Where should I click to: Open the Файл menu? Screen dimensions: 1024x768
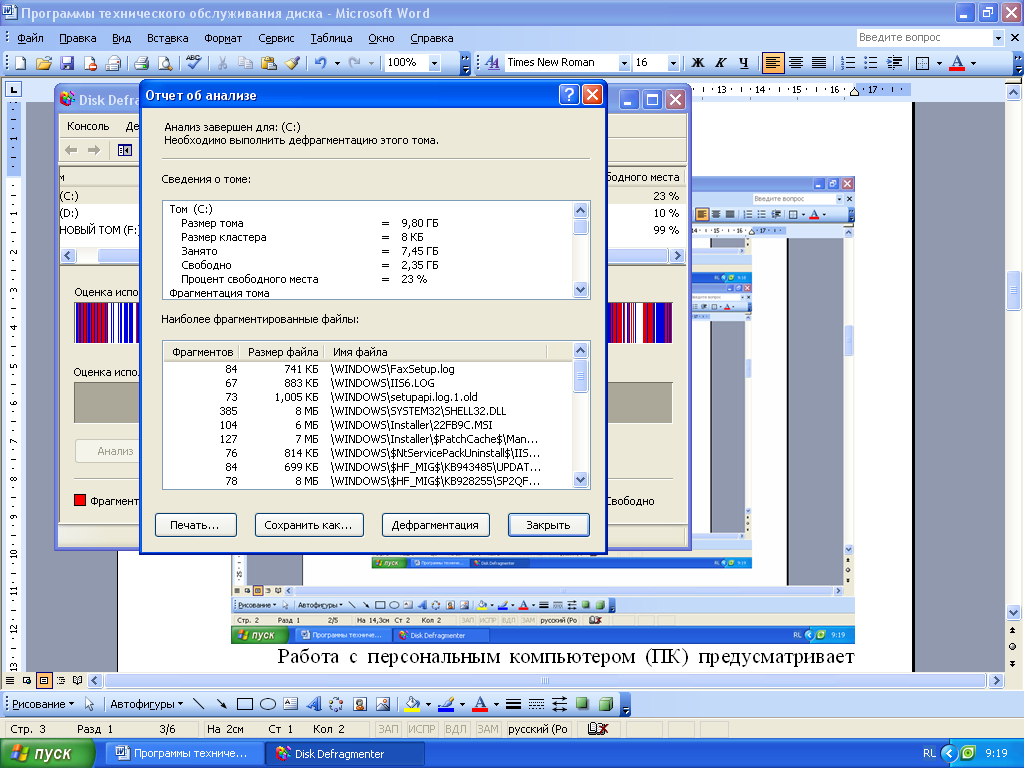[x=30, y=38]
